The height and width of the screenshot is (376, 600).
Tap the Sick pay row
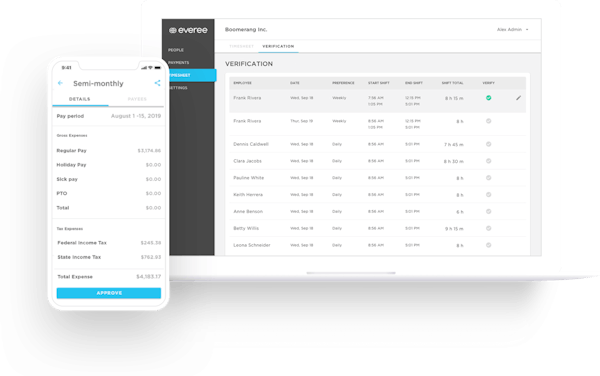(x=109, y=179)
